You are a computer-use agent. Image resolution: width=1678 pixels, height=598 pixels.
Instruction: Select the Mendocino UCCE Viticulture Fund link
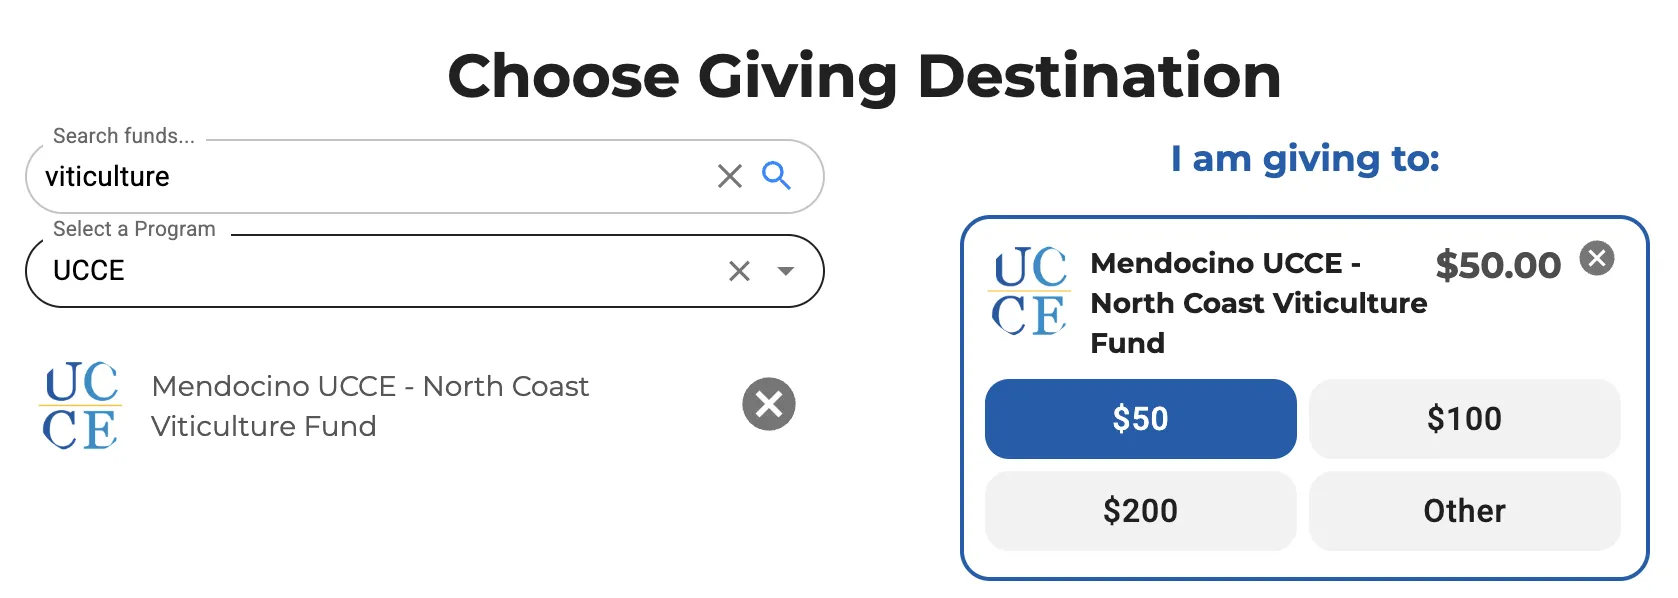370,405
